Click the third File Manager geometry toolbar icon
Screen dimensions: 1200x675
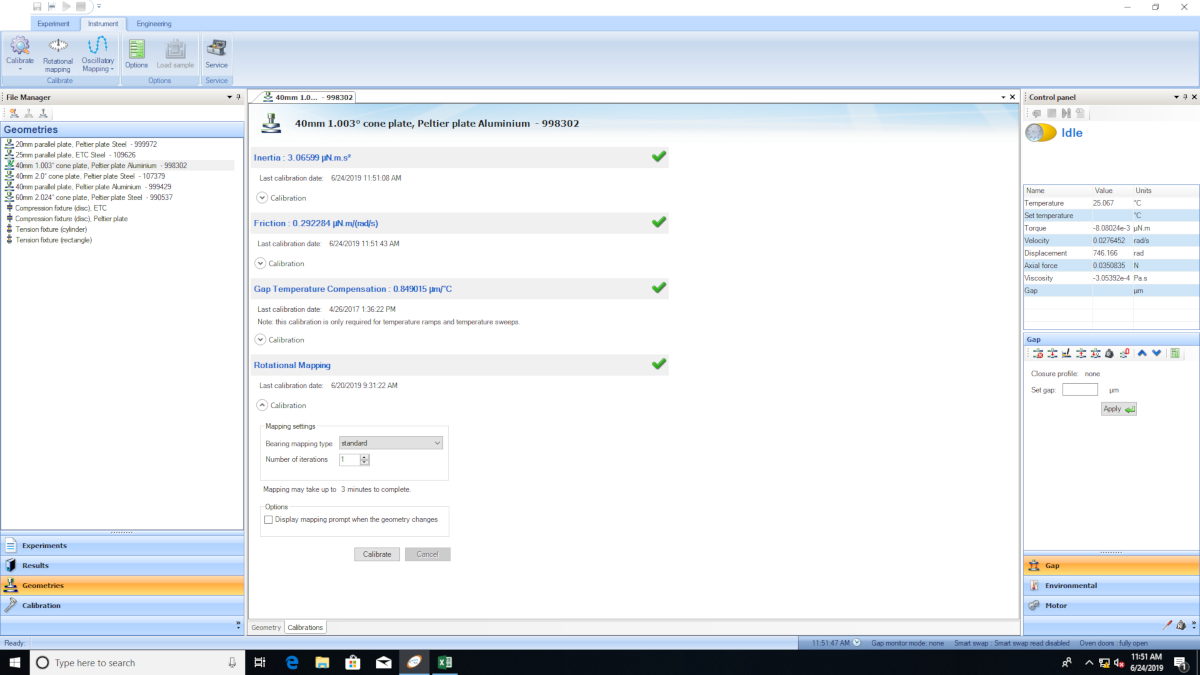point(43,114)
